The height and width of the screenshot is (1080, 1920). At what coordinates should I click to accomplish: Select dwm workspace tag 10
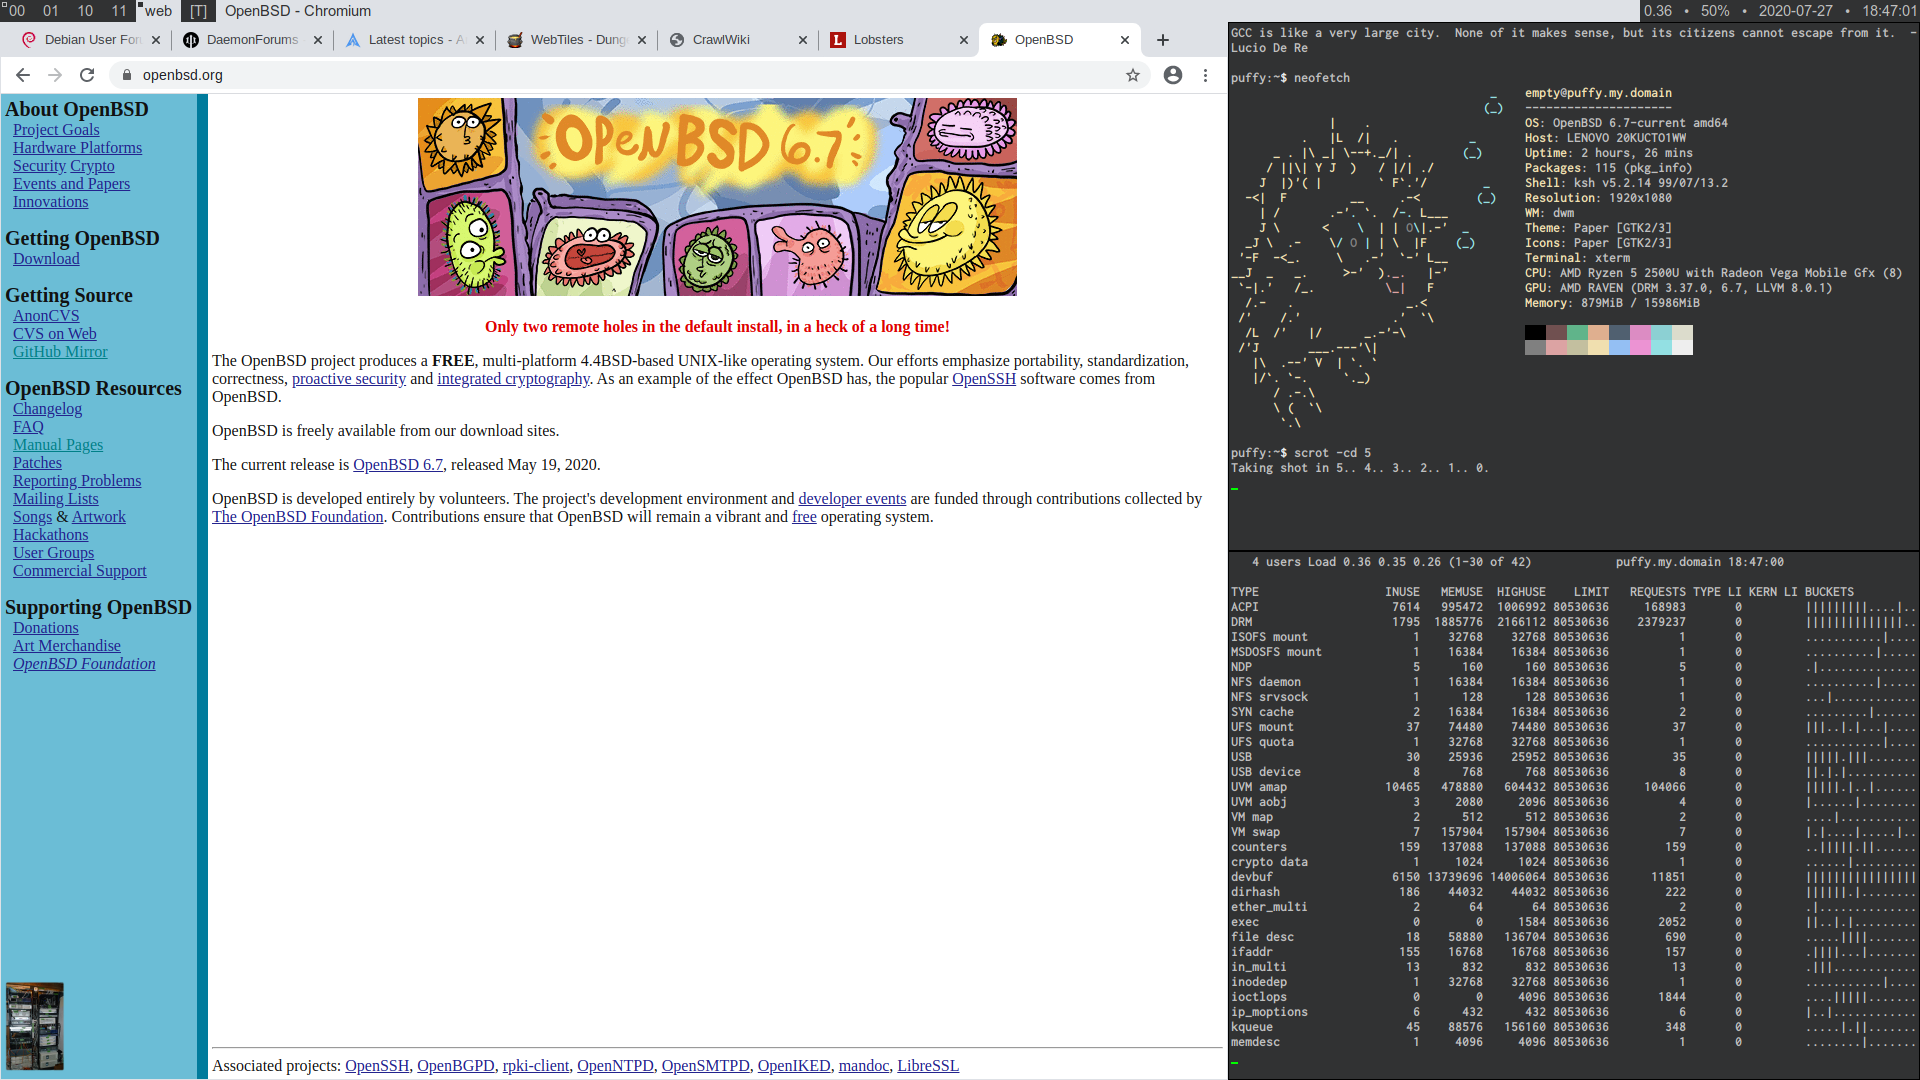(85, 11)
